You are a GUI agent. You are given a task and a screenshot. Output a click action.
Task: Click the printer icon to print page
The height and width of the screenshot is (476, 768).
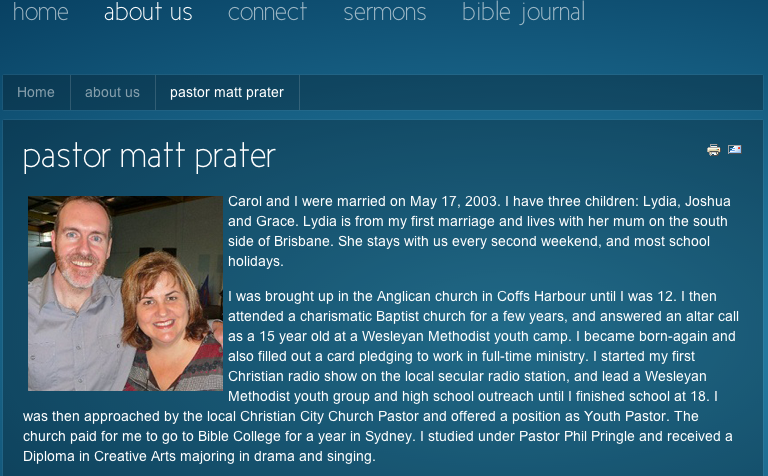[x=713, y=150]
